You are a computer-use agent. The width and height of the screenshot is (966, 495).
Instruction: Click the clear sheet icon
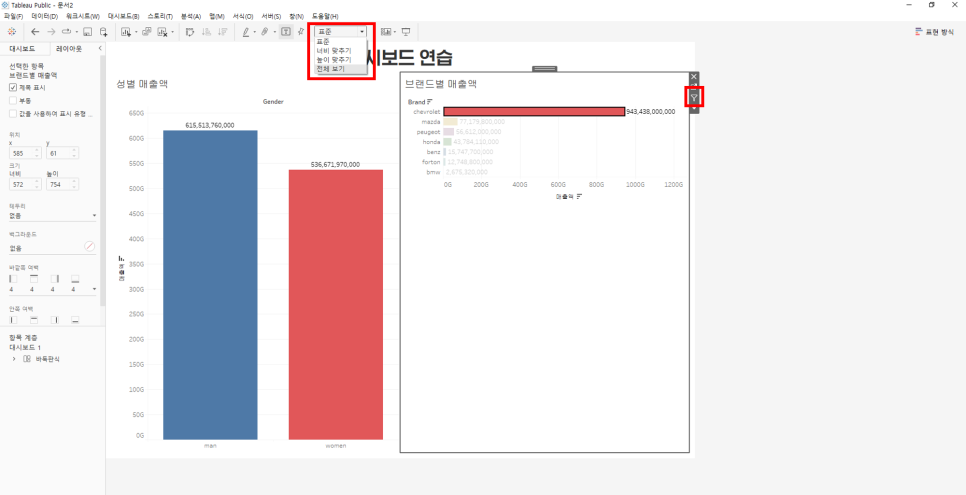(x=163, y=31)
